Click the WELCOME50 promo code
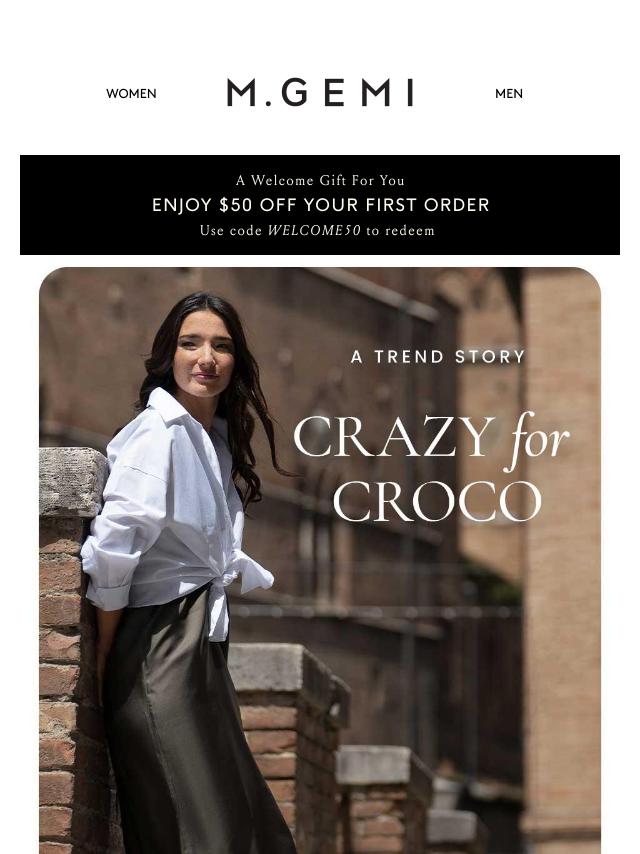The image size is (640, 854). click(x=314, y=230)
